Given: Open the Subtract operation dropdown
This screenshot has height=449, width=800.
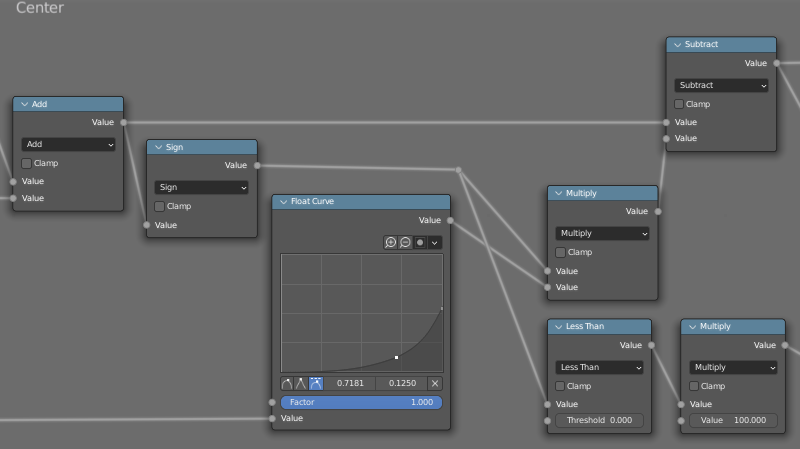Looking at the screenshot, I should click(x=721, y=86).
